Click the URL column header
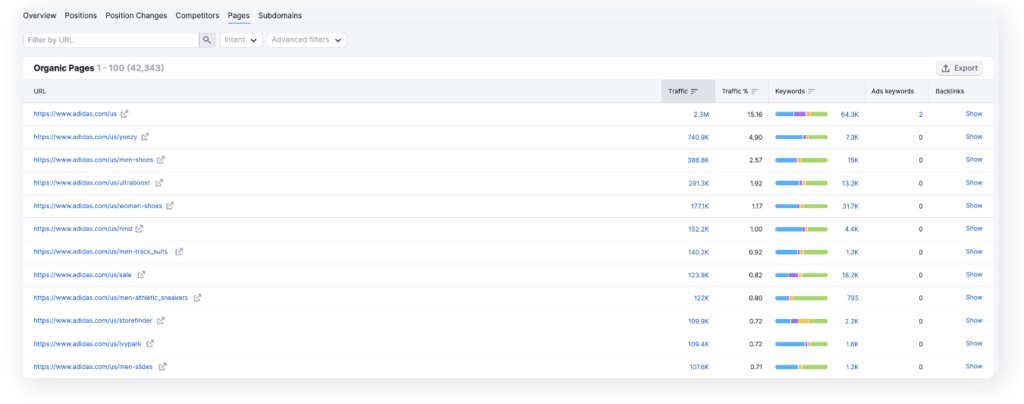 (x=40, y=91)
